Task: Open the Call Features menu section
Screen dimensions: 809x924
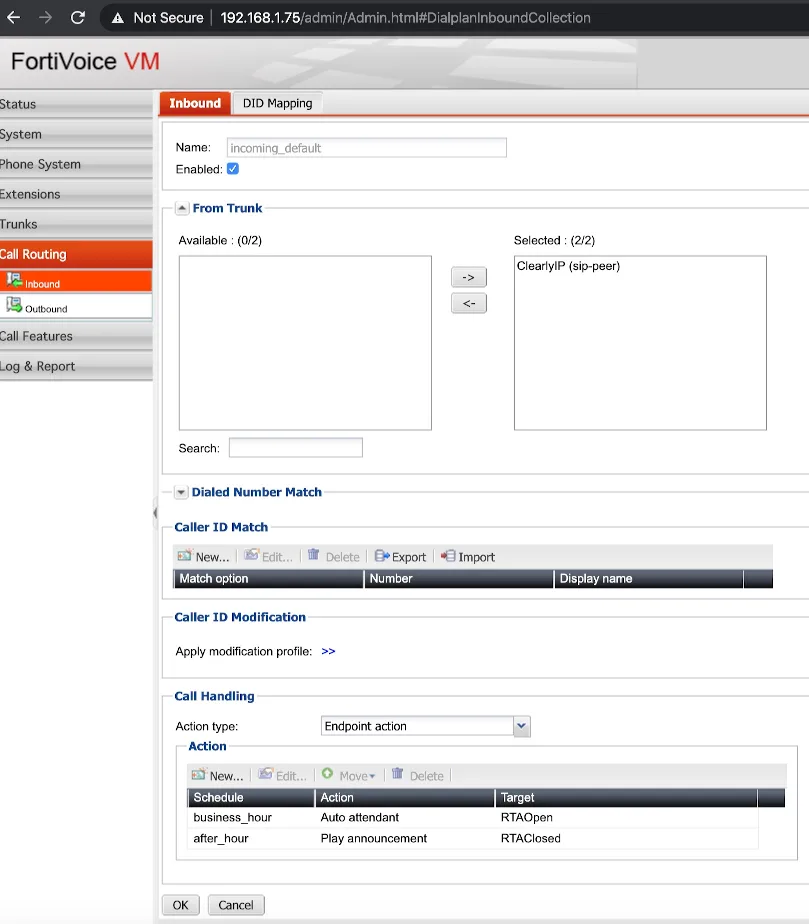Action: pos(76,336)
